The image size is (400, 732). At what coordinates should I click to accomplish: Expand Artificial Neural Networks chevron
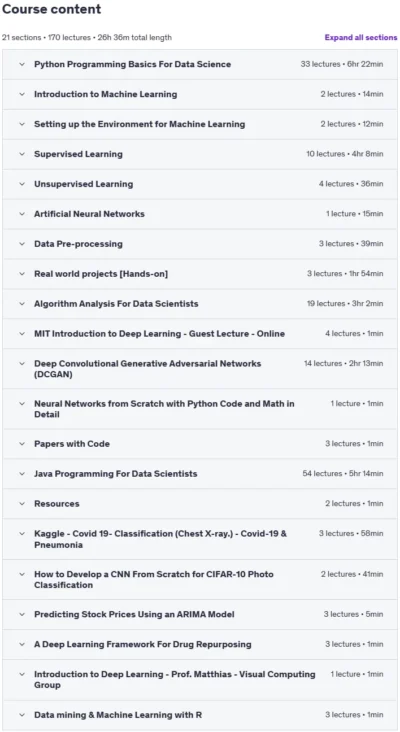tap(22, 214)
